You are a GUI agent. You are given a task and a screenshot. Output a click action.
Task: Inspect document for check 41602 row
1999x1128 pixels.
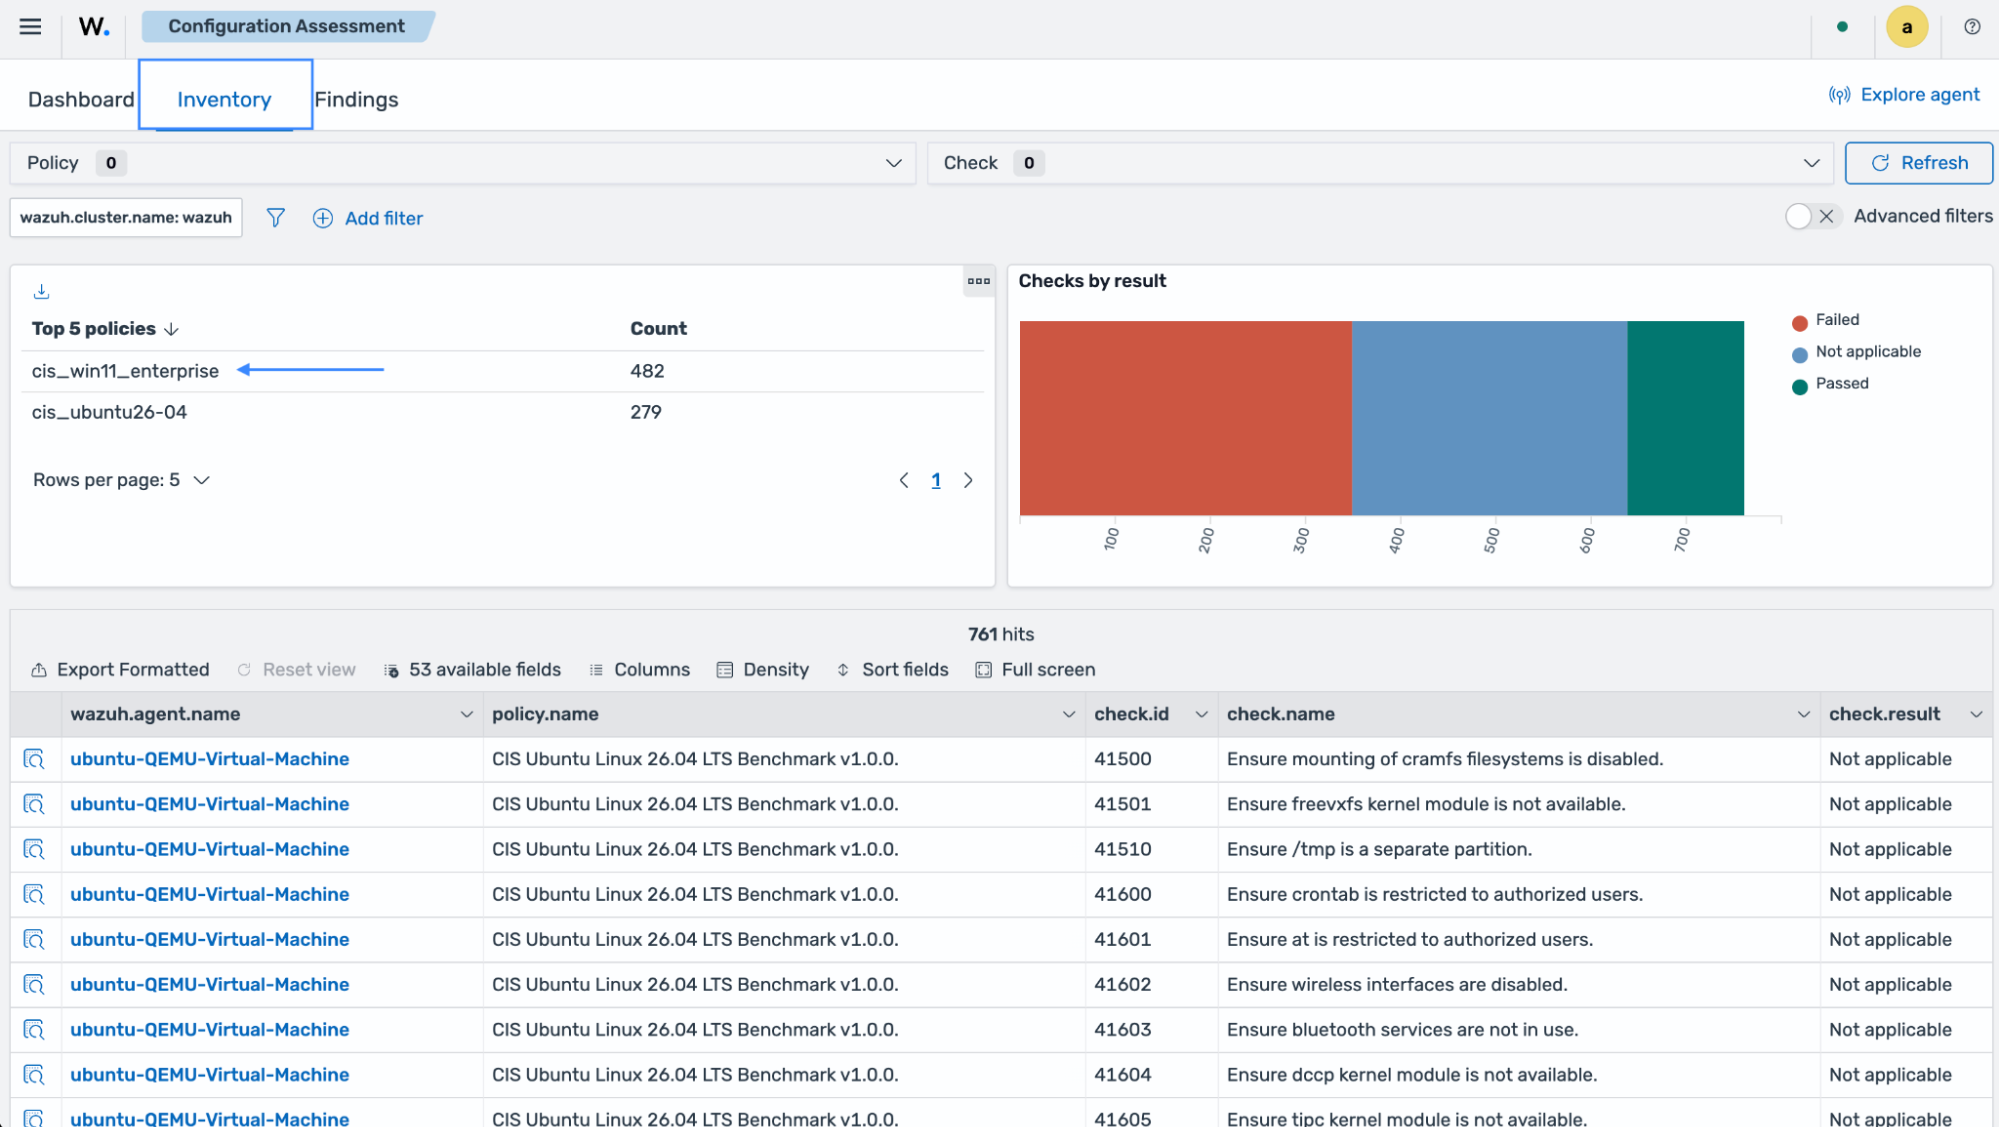coord(34,984)
